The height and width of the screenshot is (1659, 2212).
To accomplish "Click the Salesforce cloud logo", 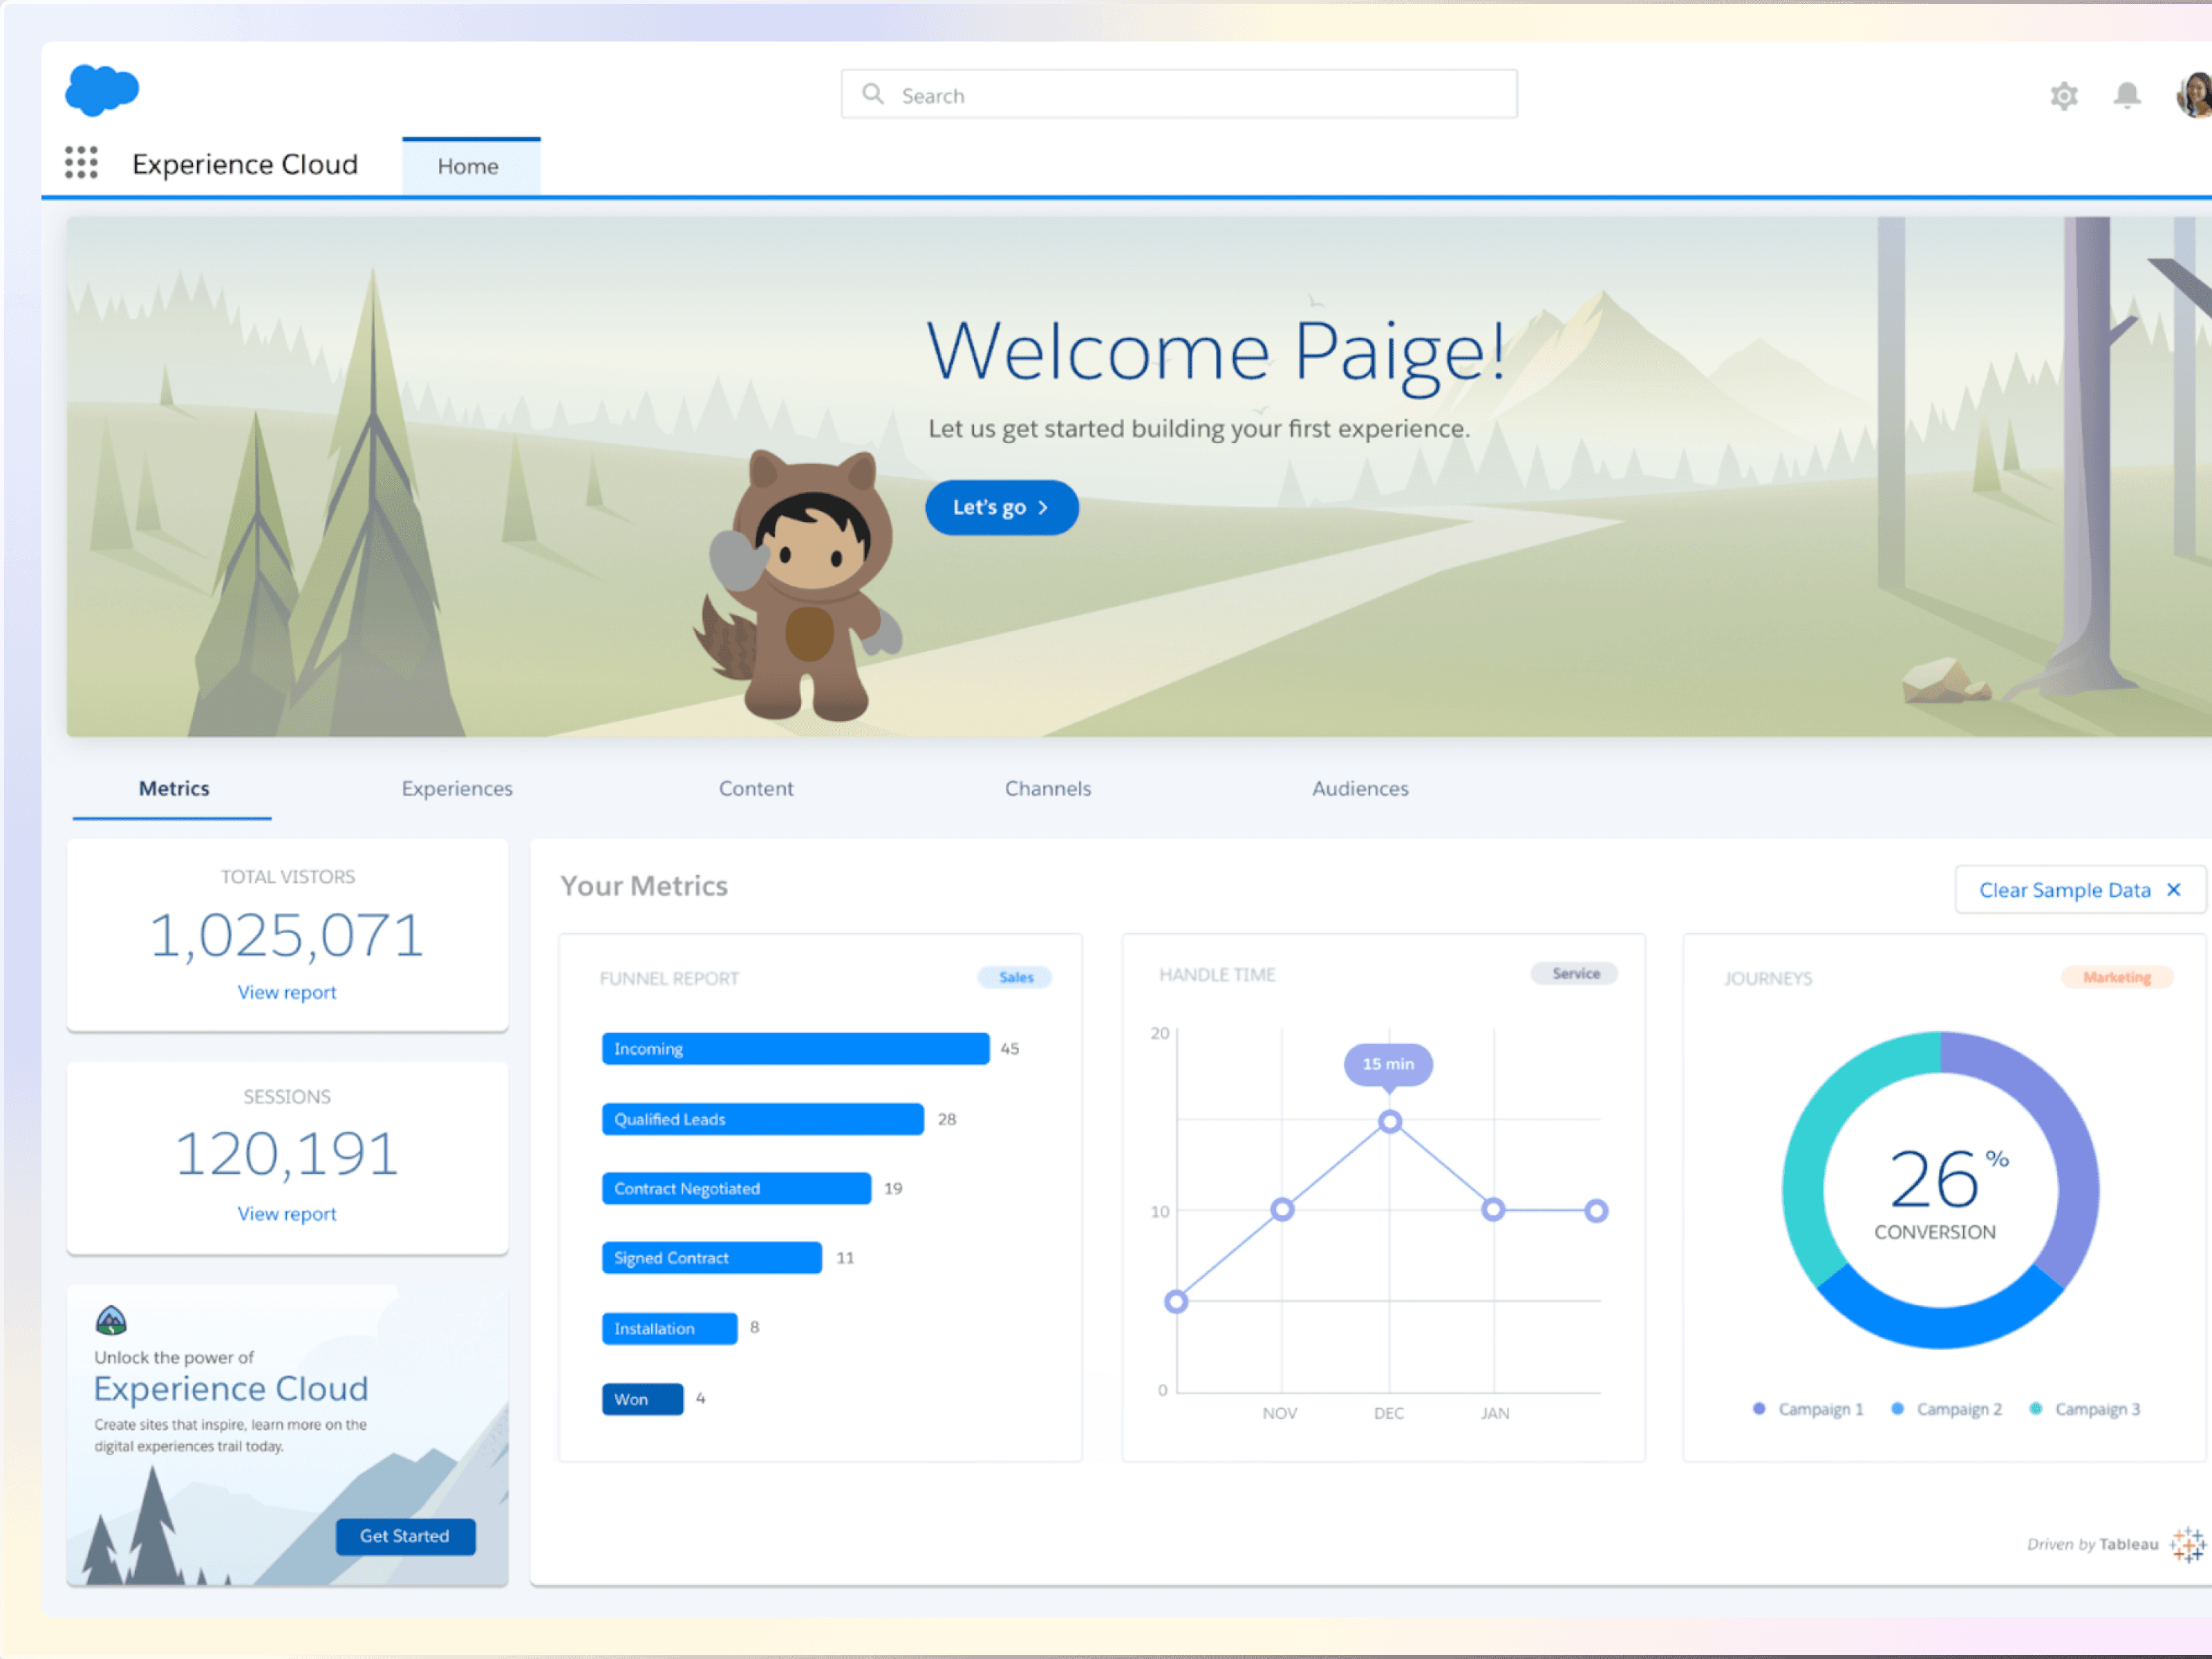I will point(101,90).
